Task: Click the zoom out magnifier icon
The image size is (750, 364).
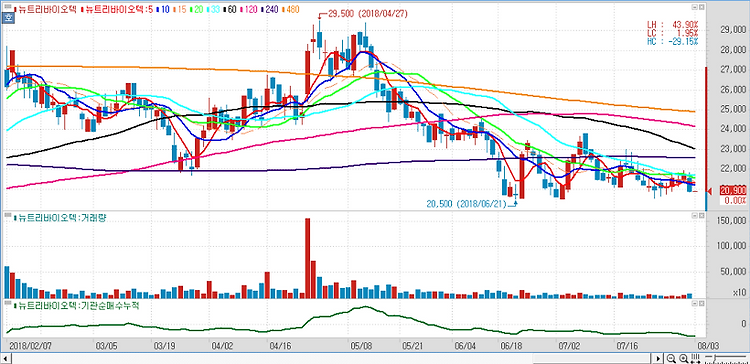Action: (671, 358)
